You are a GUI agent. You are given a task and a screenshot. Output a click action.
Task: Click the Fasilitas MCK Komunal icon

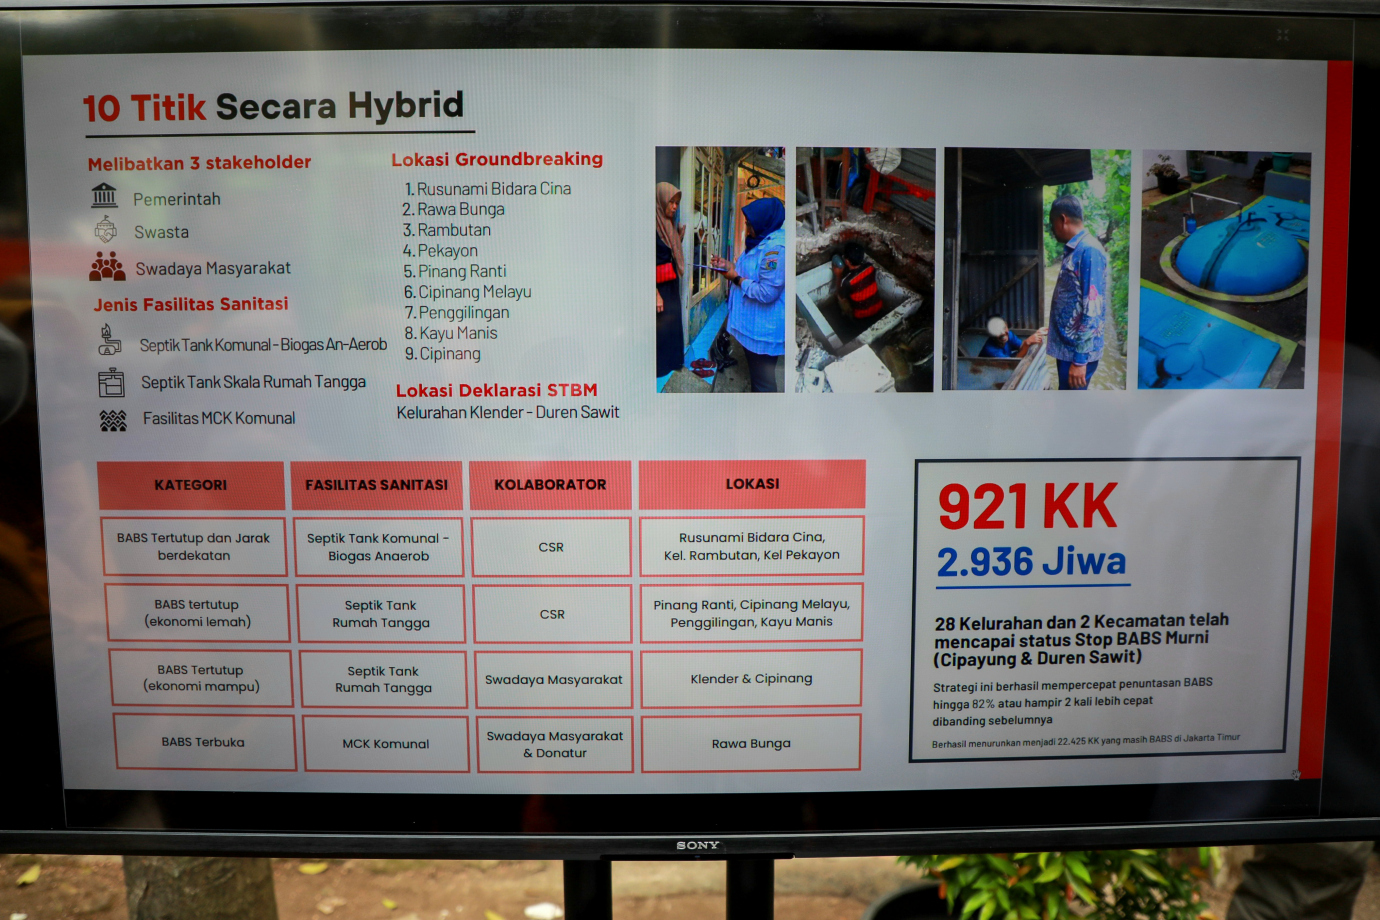[x=113, y=420]
